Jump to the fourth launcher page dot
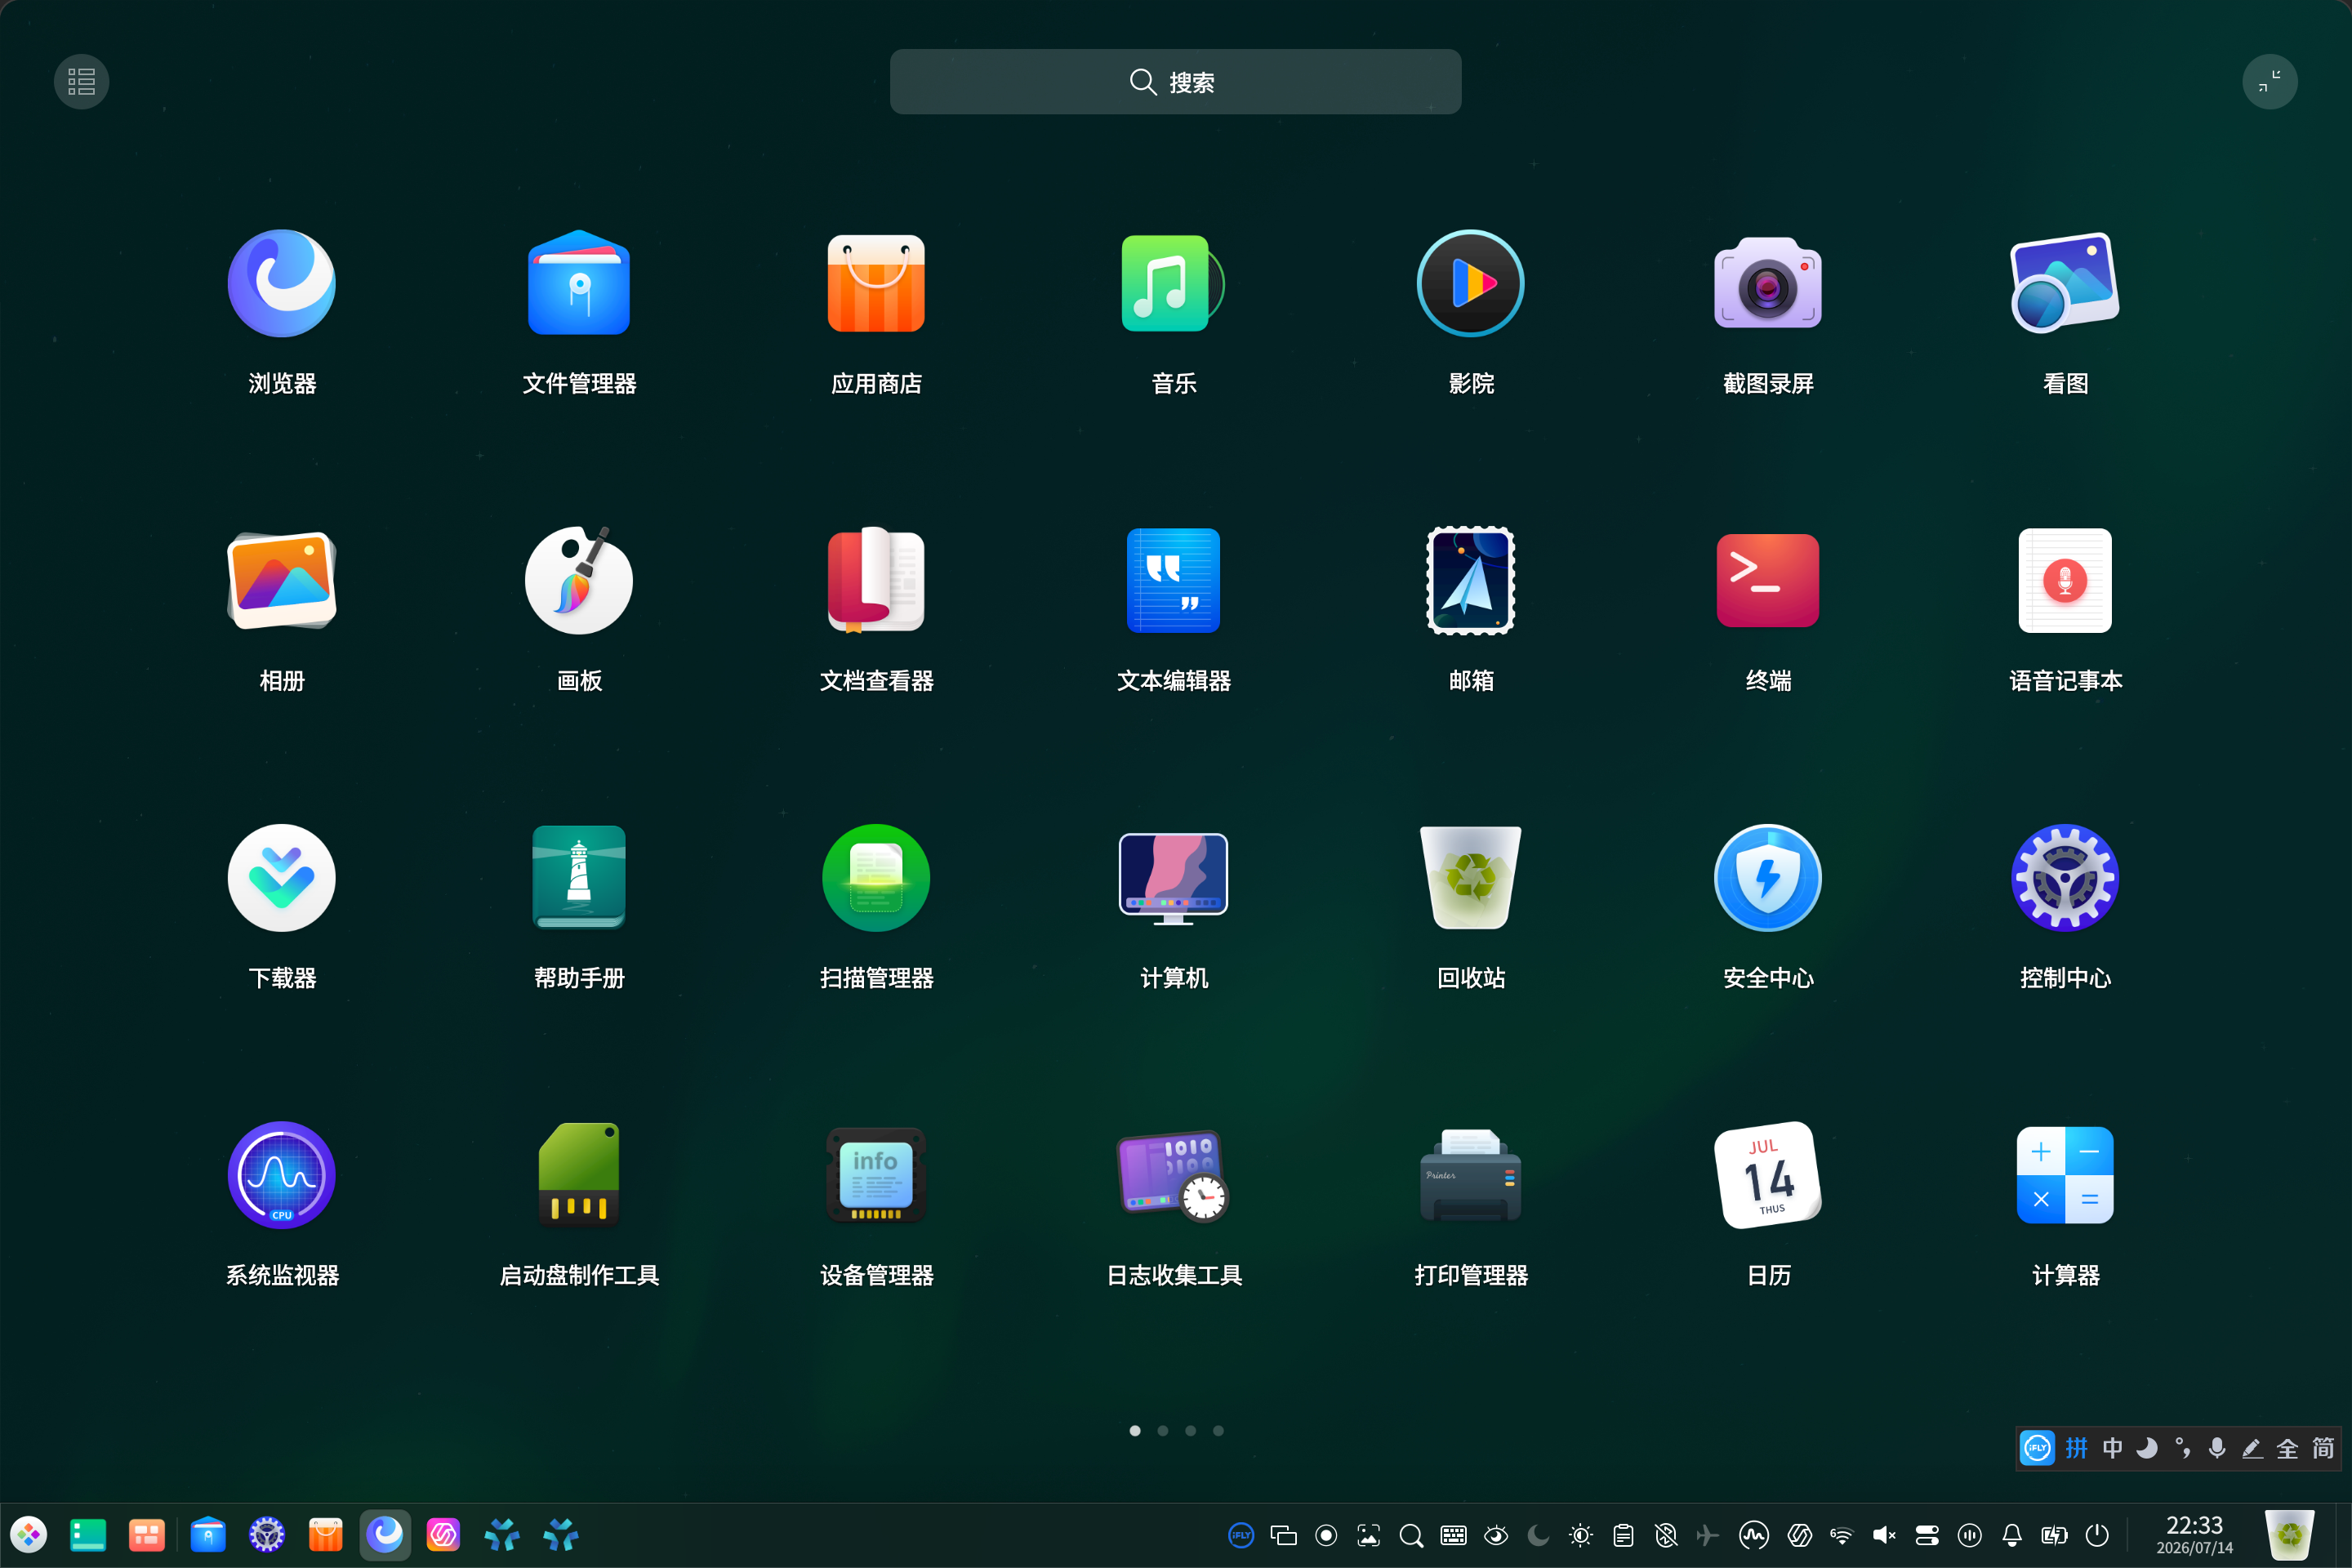This screenshot has width=2352, height=1568. pyautogui.click(x=1218, y=1430)
